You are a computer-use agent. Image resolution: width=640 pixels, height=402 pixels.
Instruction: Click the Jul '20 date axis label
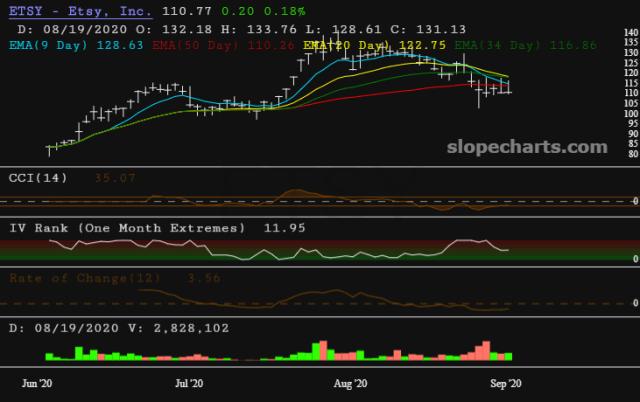(x=189, y=383)
